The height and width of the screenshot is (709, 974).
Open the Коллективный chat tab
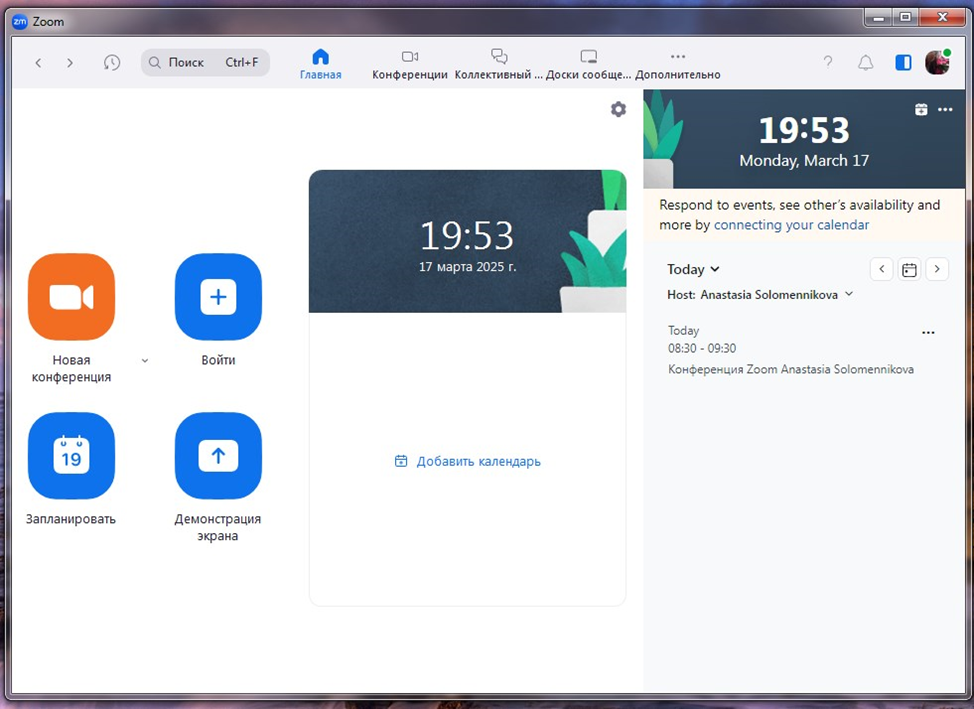tap(499, 65)
